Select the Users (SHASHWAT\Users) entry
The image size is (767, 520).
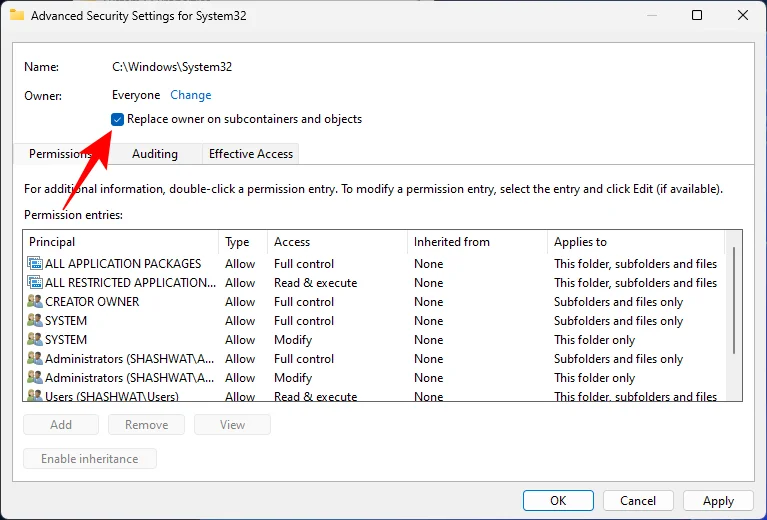point(374,395)
